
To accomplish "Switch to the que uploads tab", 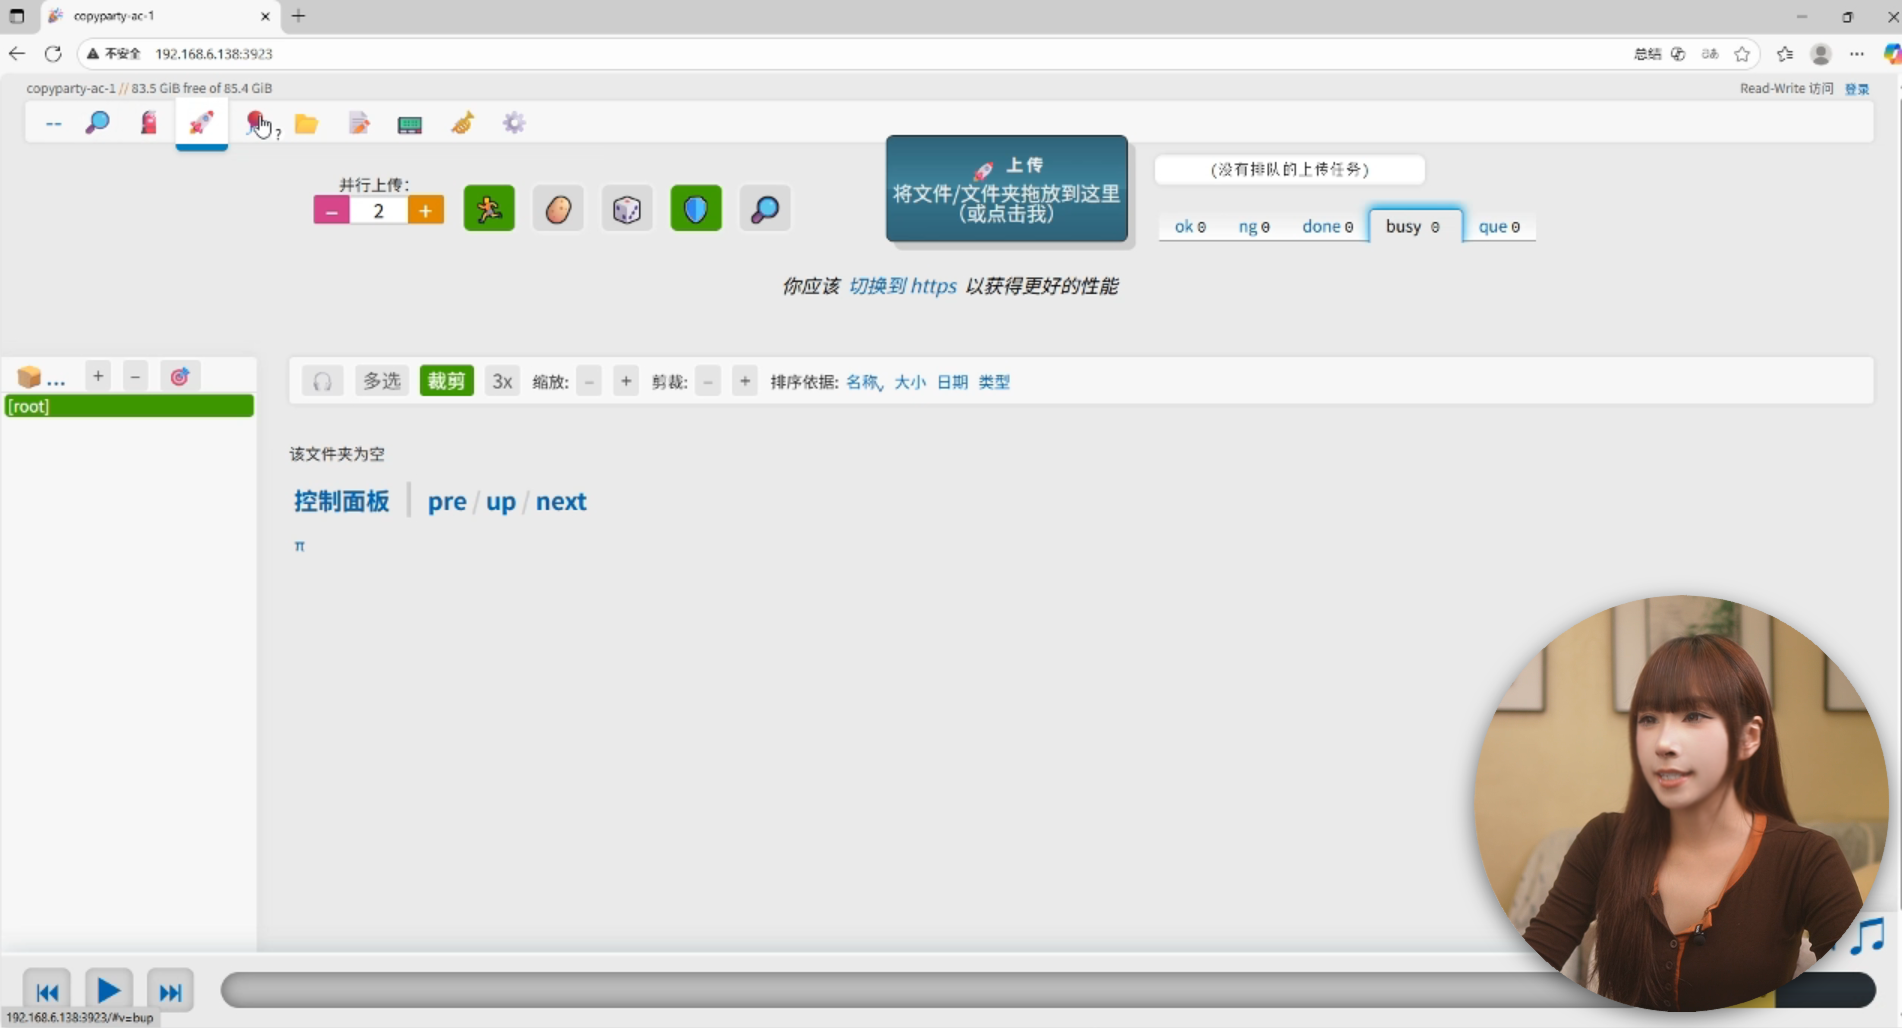I will click(1498, 227).
